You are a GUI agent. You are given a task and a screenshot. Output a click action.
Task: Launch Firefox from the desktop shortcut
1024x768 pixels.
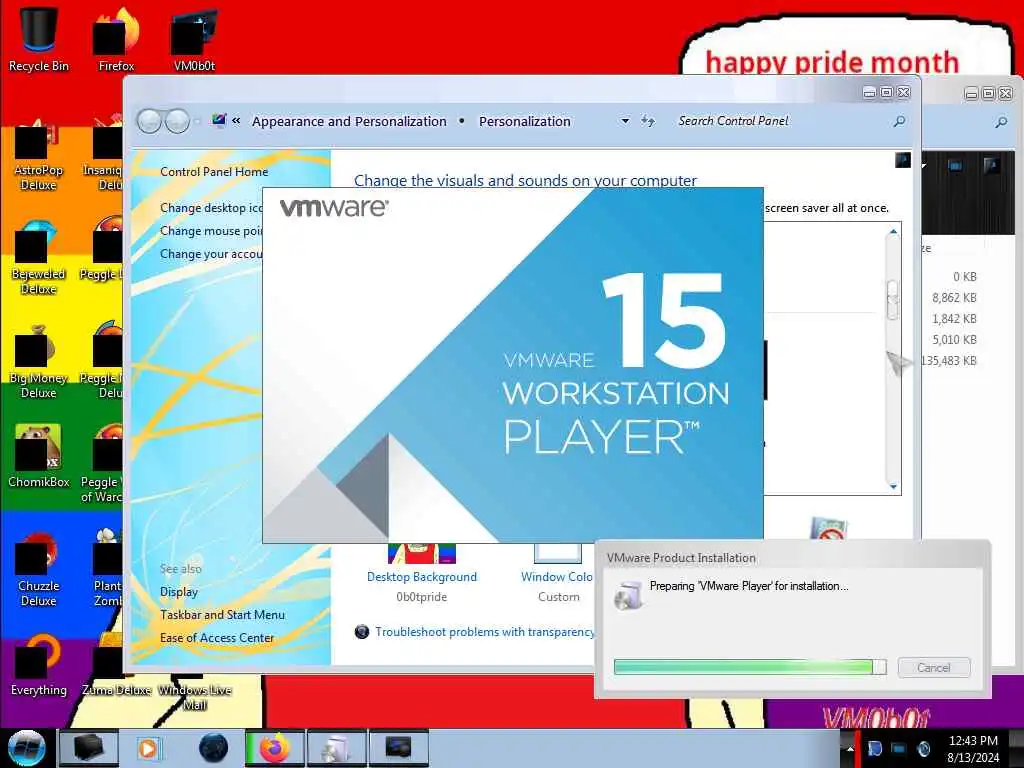(116, 39)
